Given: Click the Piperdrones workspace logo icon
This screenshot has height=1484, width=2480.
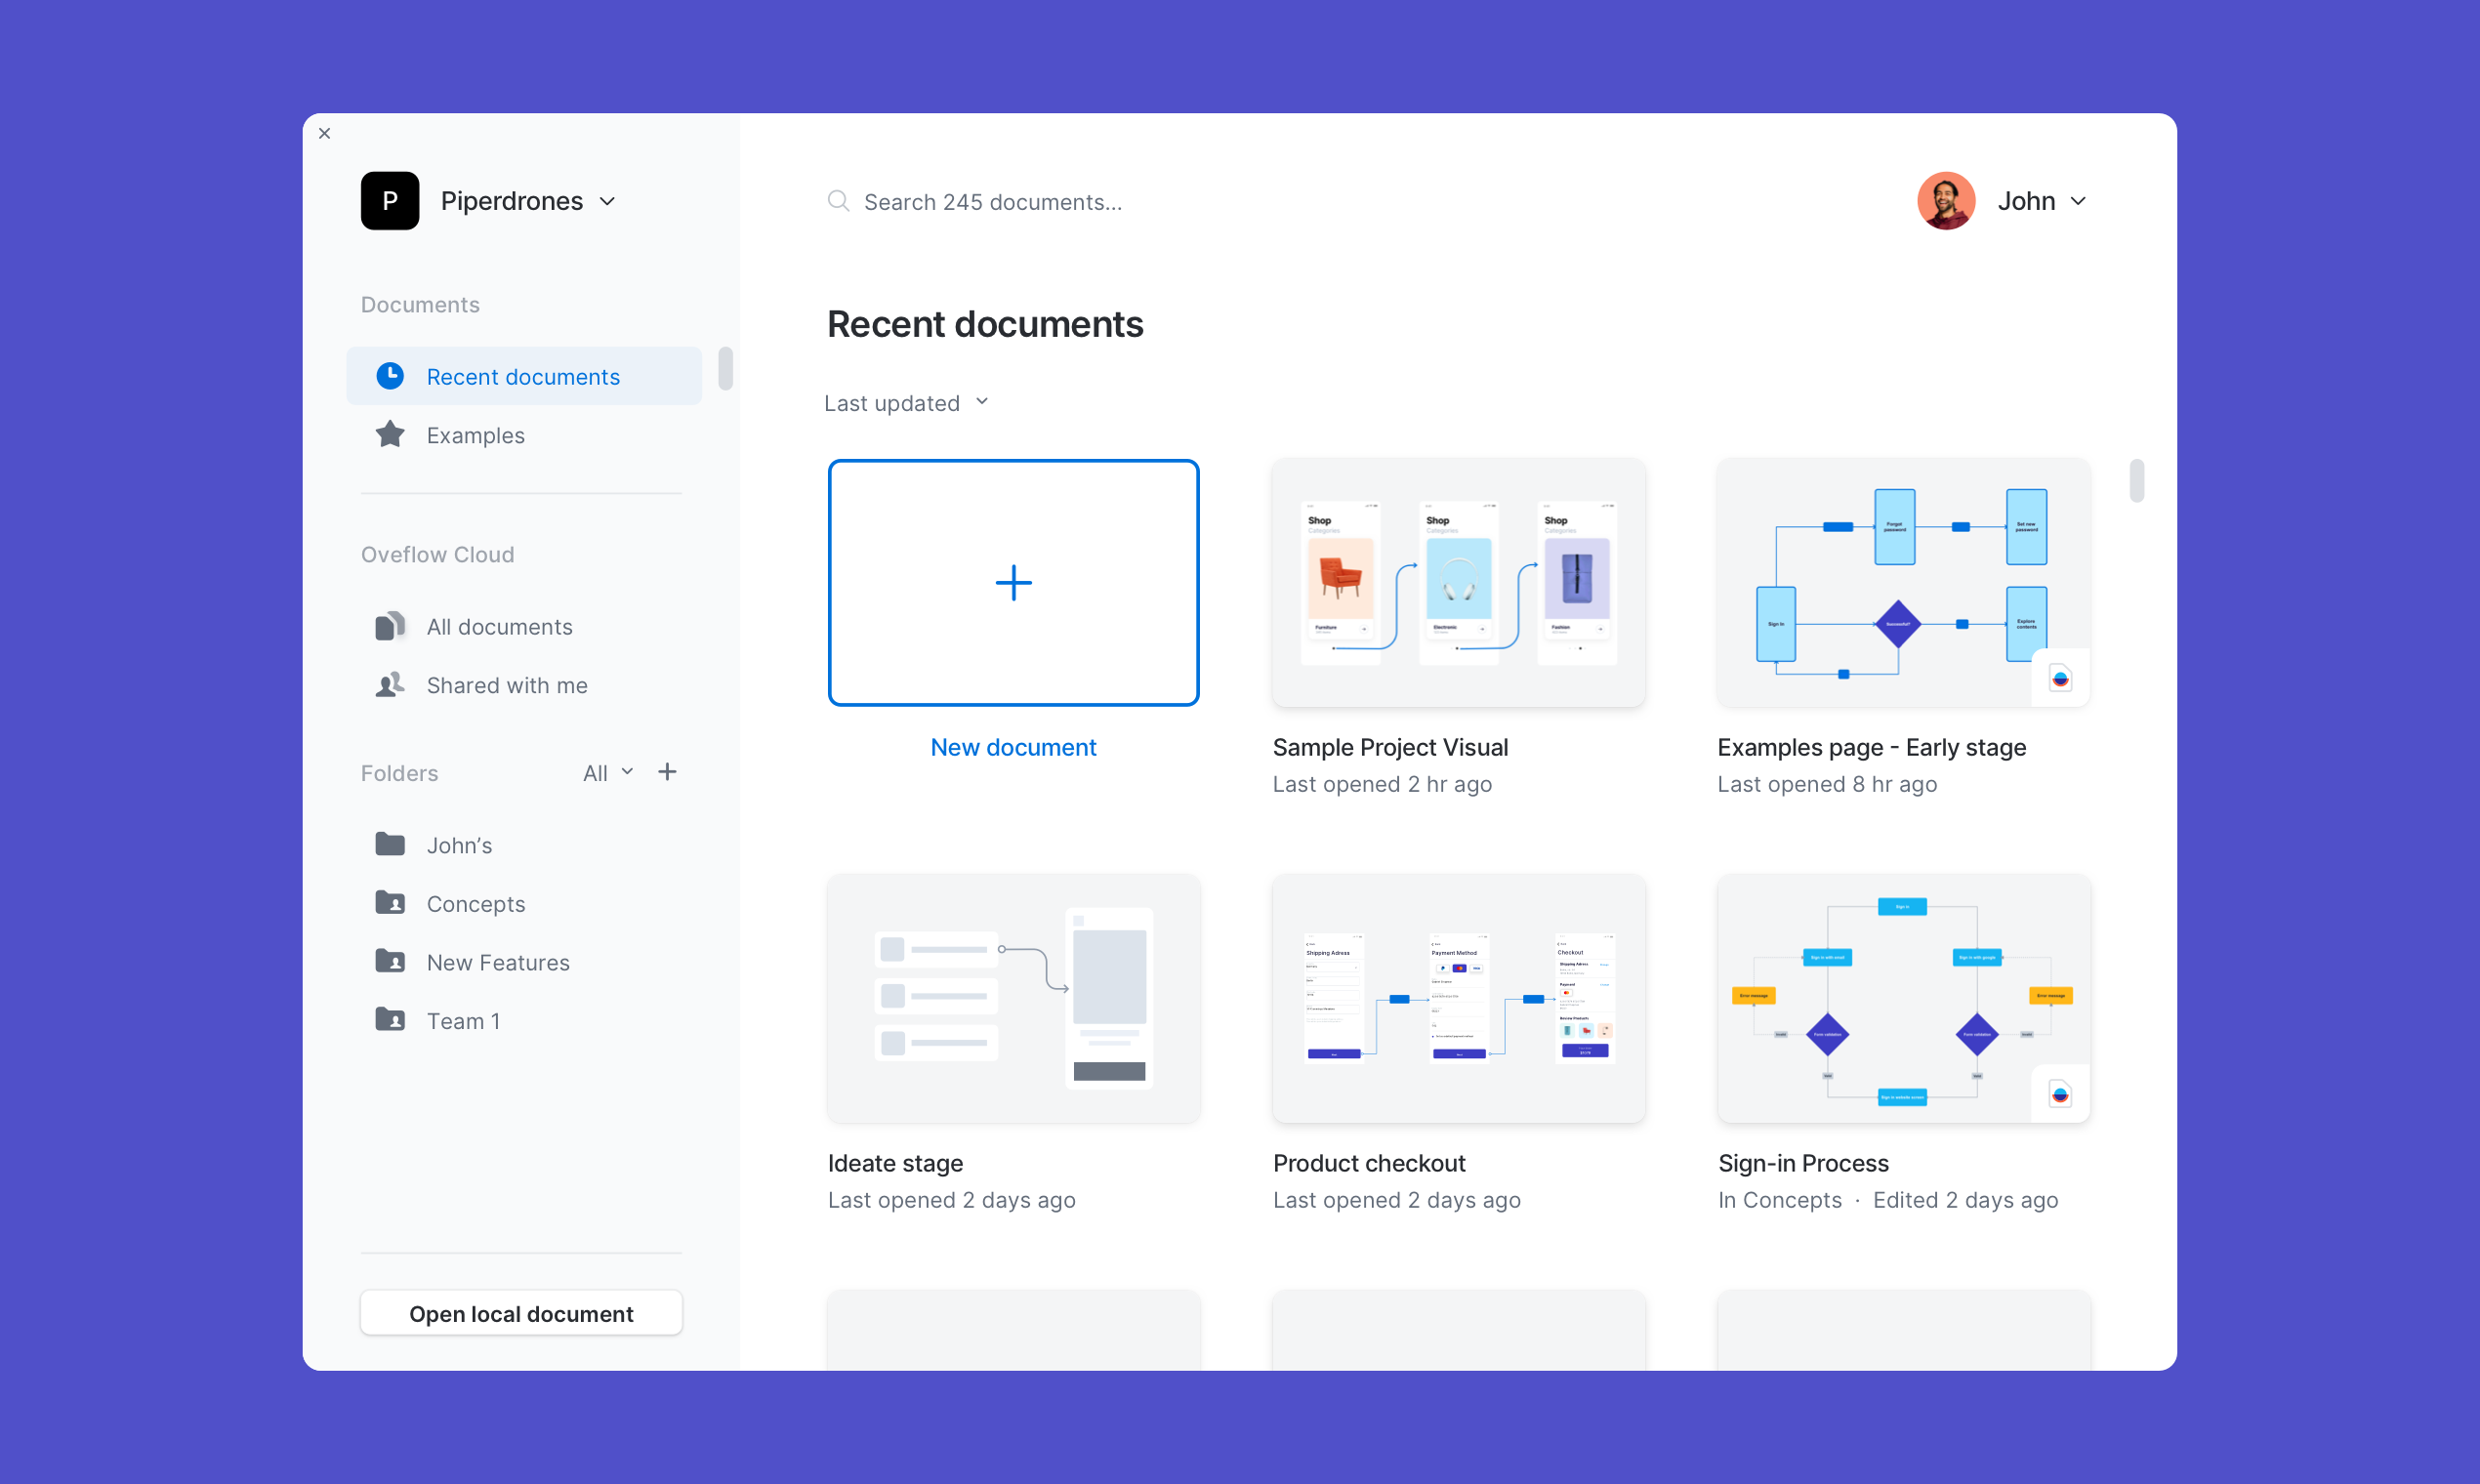Looking at the screenshot, I should click(x=390, y=201).
